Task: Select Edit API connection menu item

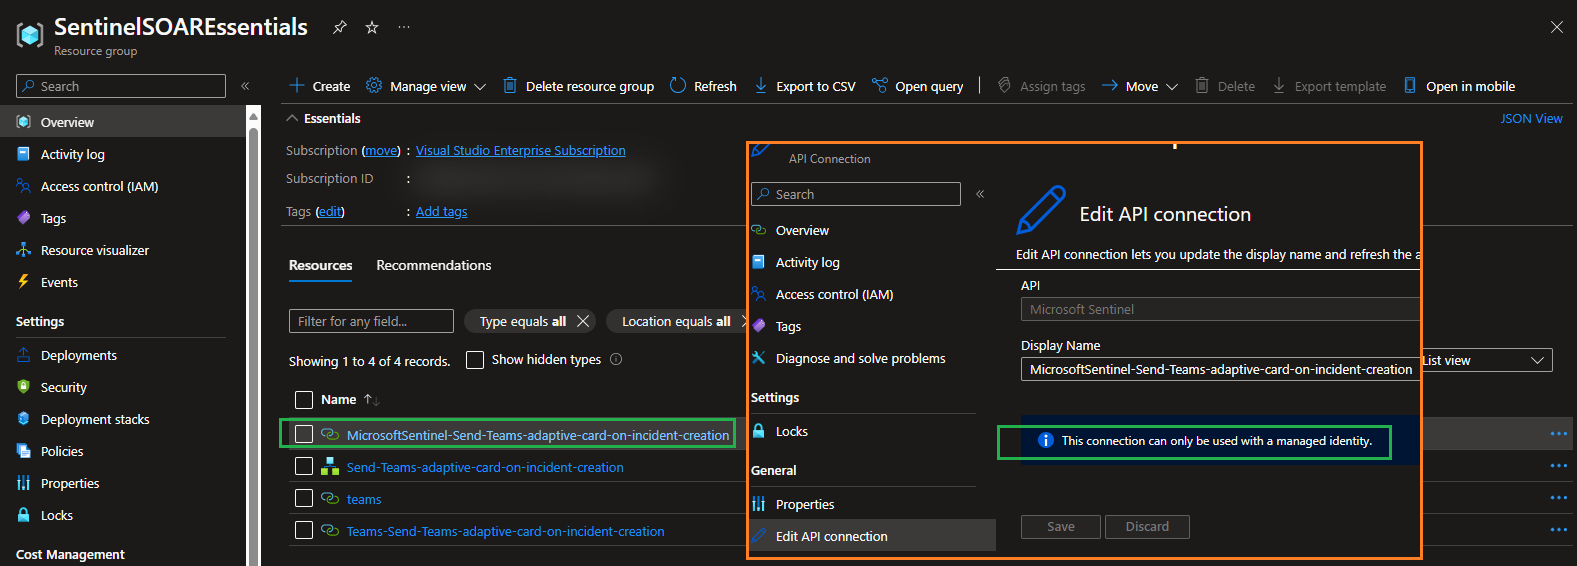Action: [872, 536]
